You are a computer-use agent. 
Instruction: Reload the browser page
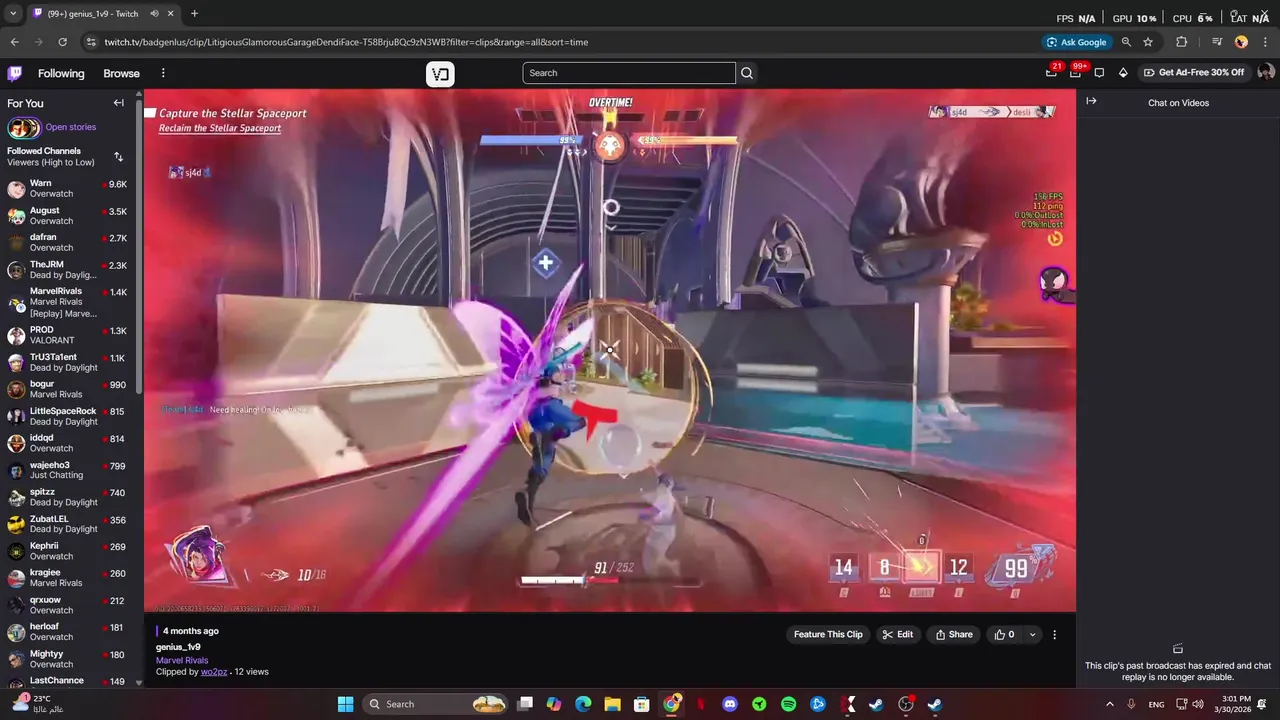tap(62, 42)
